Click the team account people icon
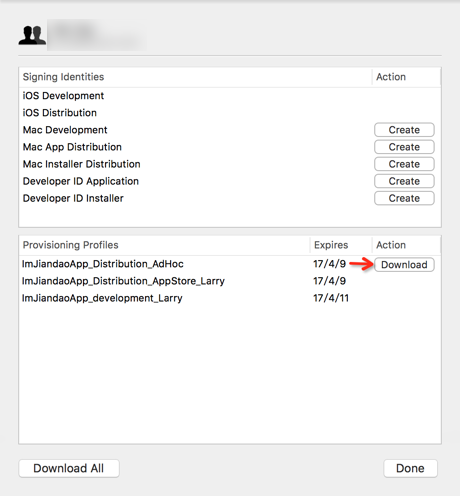The height and width of the screenshot is (496, 460). click(32, 35)
